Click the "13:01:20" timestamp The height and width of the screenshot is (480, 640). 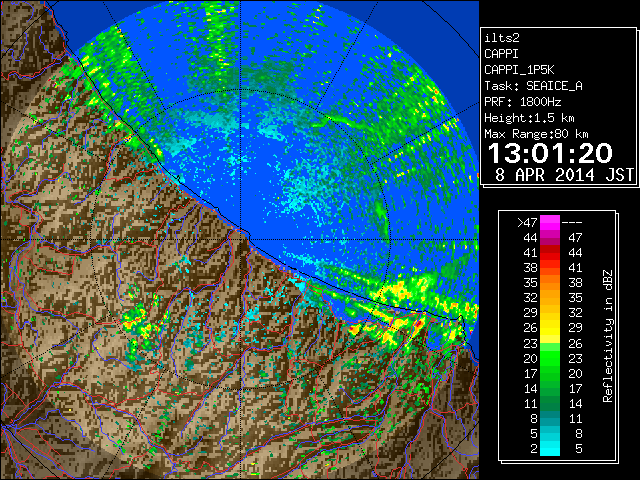click(x=550, y=153)
